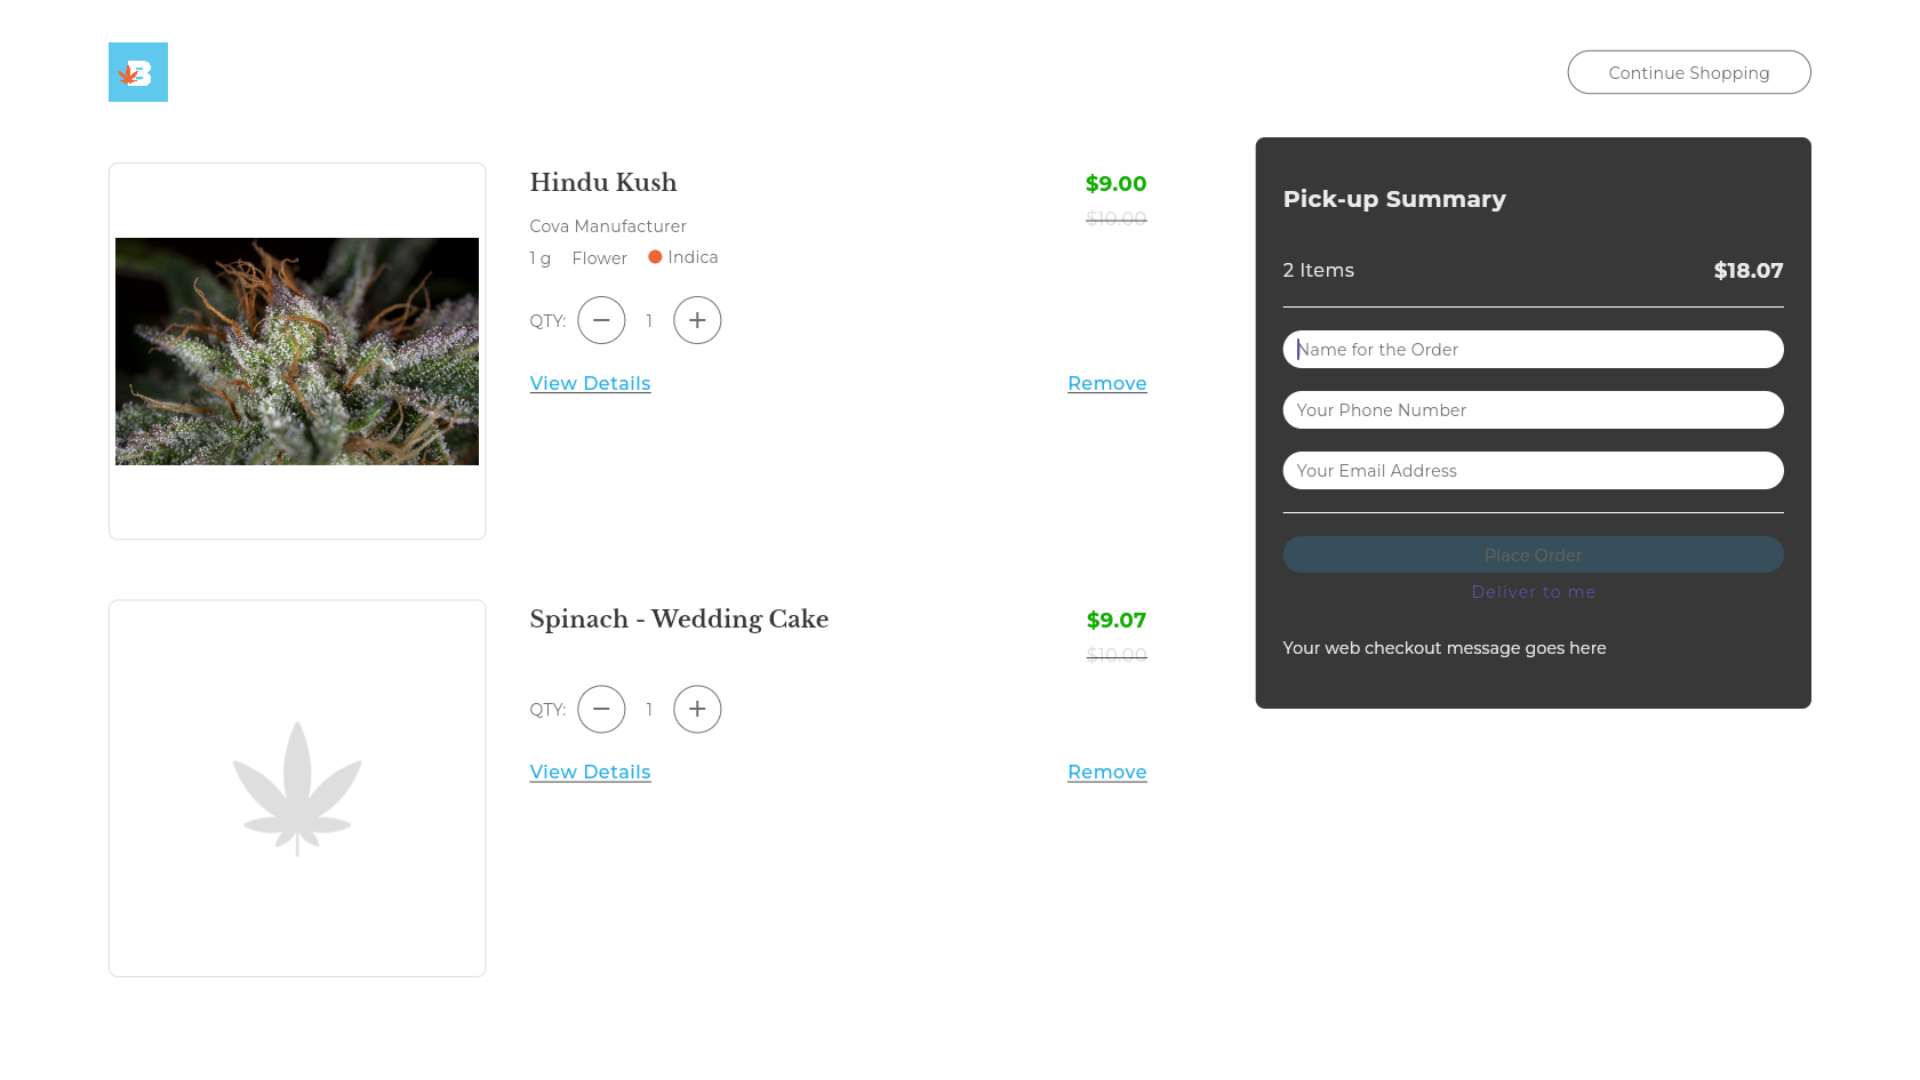This screenshot has width=1920, height=1080.
Task: Click the store logo icon
Action: coord(138,72)
